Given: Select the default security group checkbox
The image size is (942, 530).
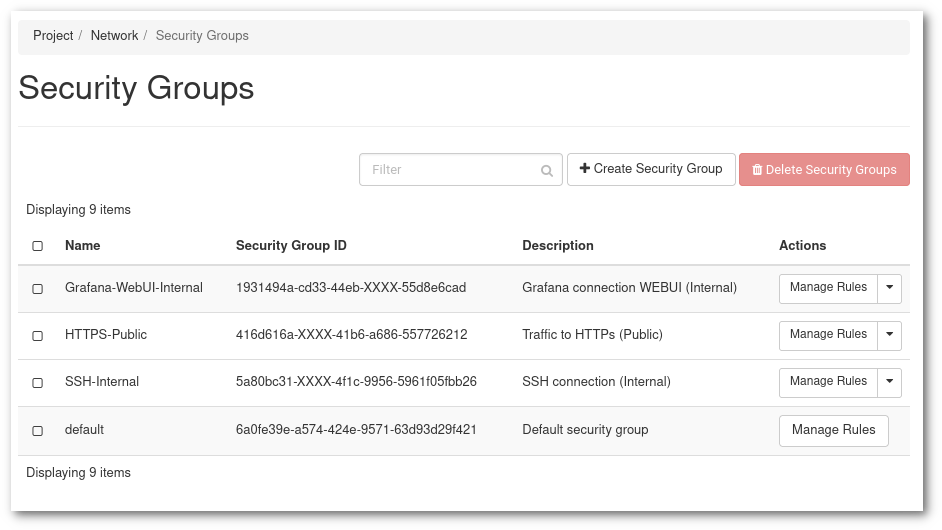Looking at the screenshot, I should click(38, 431).
